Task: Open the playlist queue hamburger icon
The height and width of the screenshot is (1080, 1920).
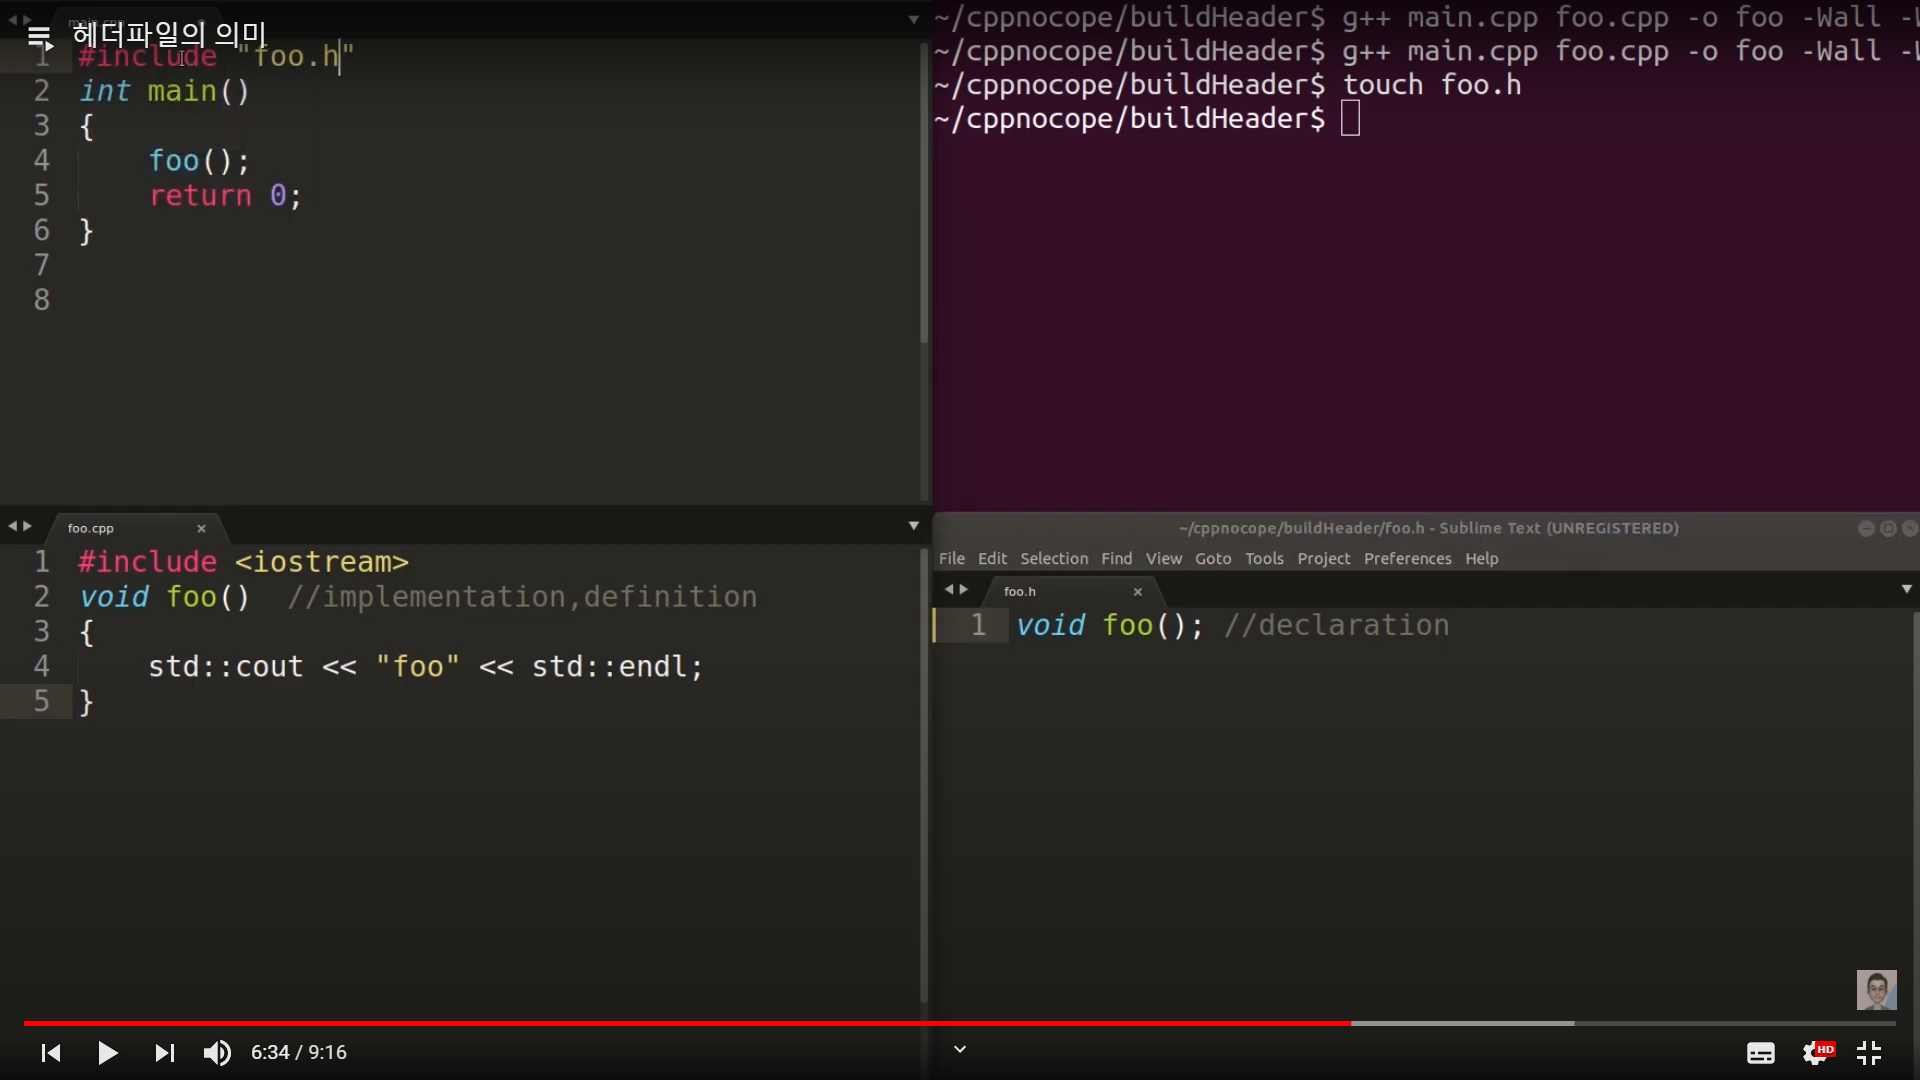Action: pyautogui.click(x=40, y=38)
